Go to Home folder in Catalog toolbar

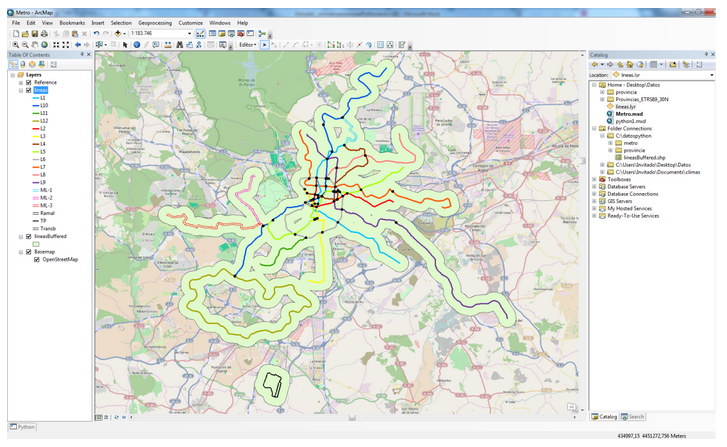(630, 64)
